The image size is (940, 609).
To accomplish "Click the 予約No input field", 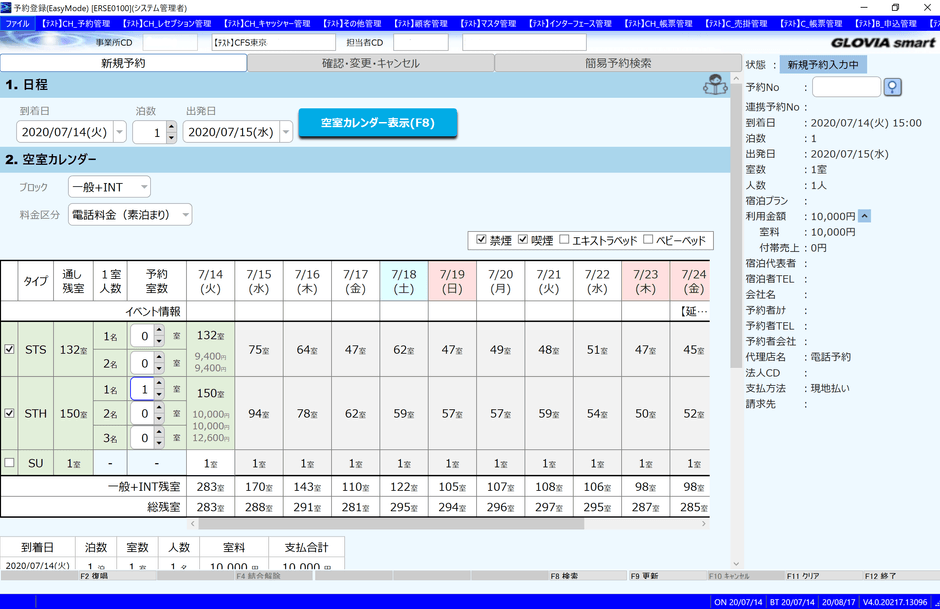I will (x=846, y=88).
